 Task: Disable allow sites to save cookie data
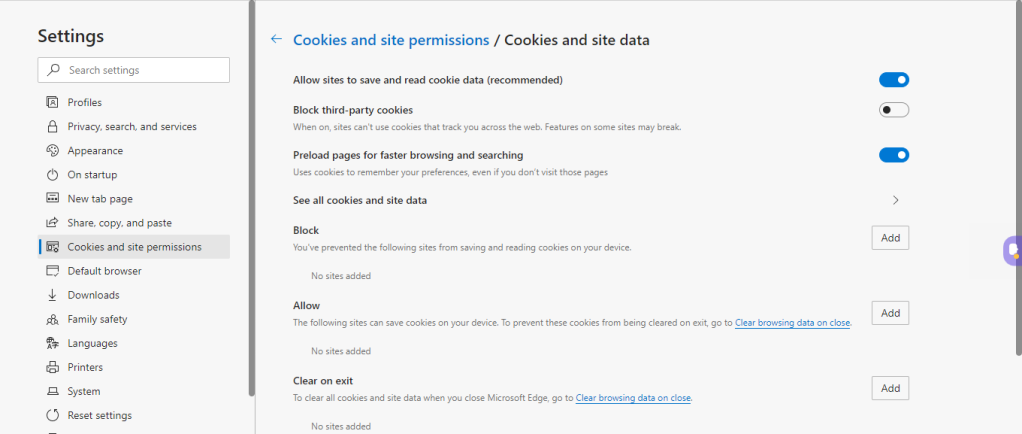[x=893, y=80]
